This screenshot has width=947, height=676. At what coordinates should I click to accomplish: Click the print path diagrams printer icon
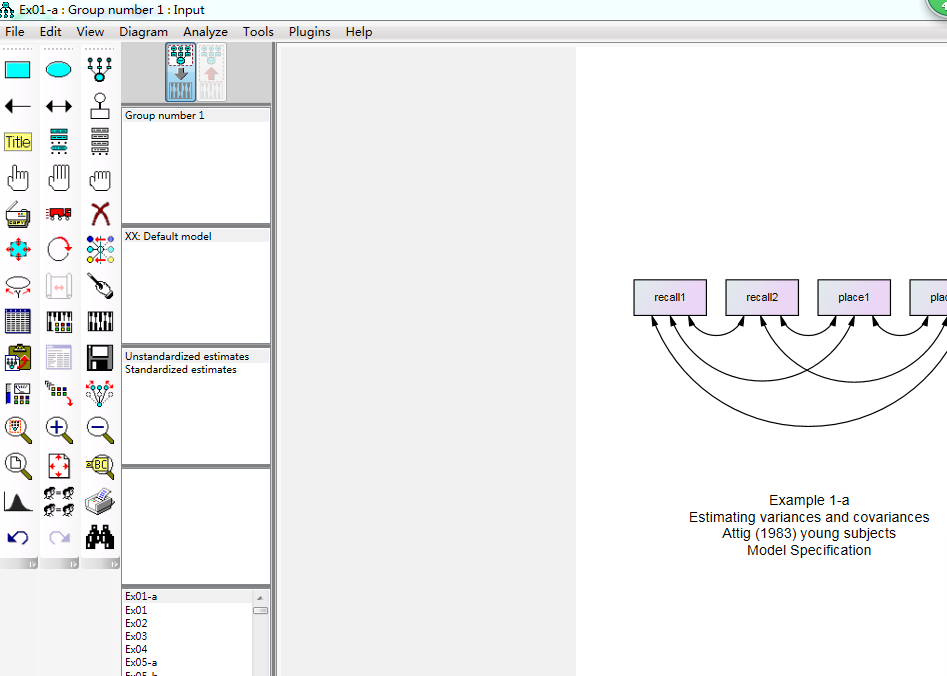pyautogui.click(x=100, y=501)
